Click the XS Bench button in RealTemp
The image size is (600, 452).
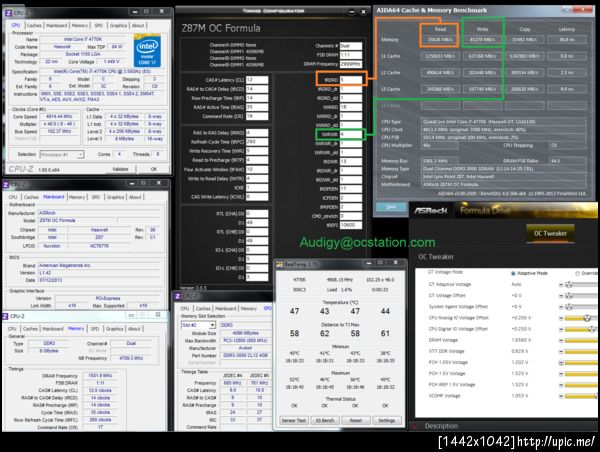[x=325, y=420]
